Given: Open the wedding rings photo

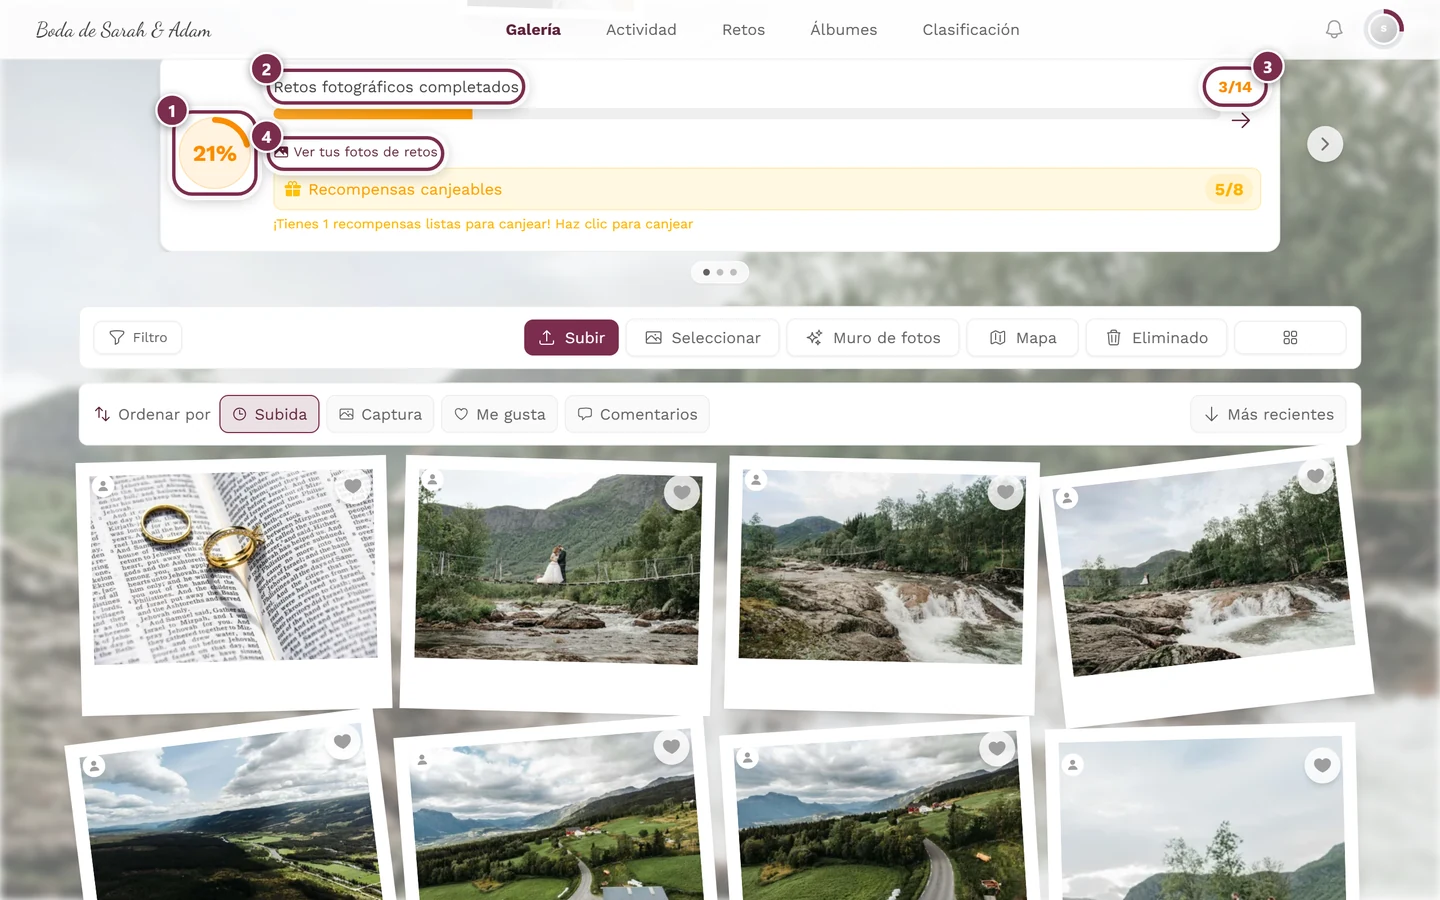Looking at the screenshot, I should point(235,567).
